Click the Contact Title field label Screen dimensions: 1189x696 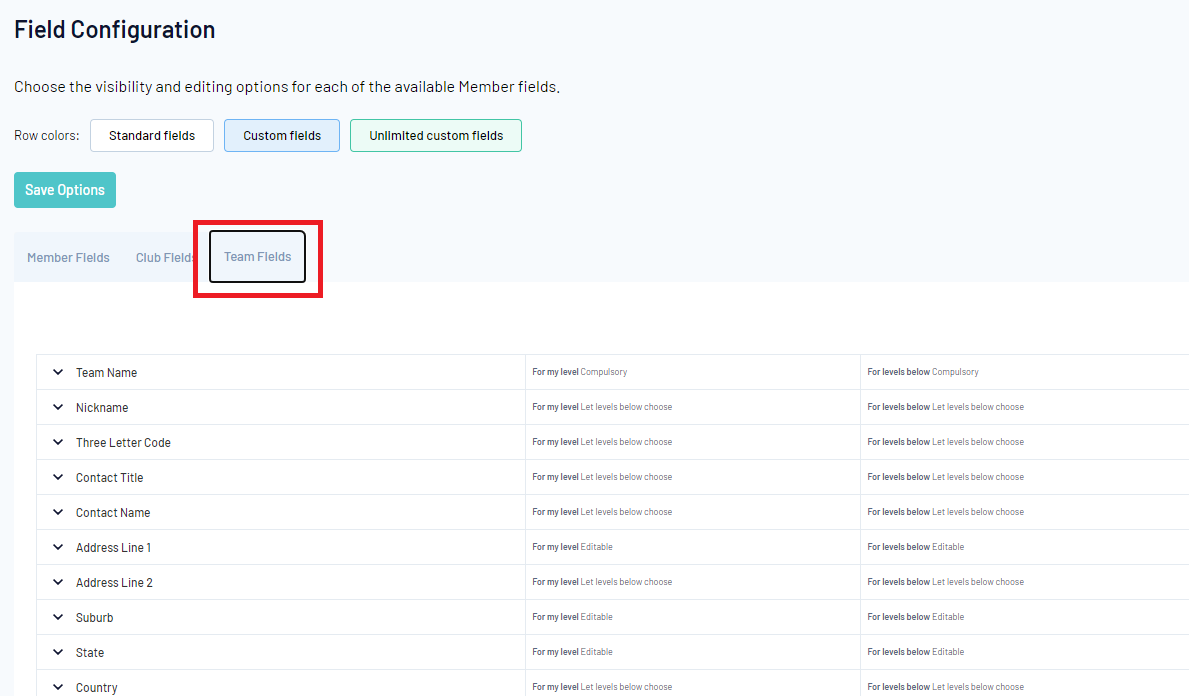click(109, 477)
